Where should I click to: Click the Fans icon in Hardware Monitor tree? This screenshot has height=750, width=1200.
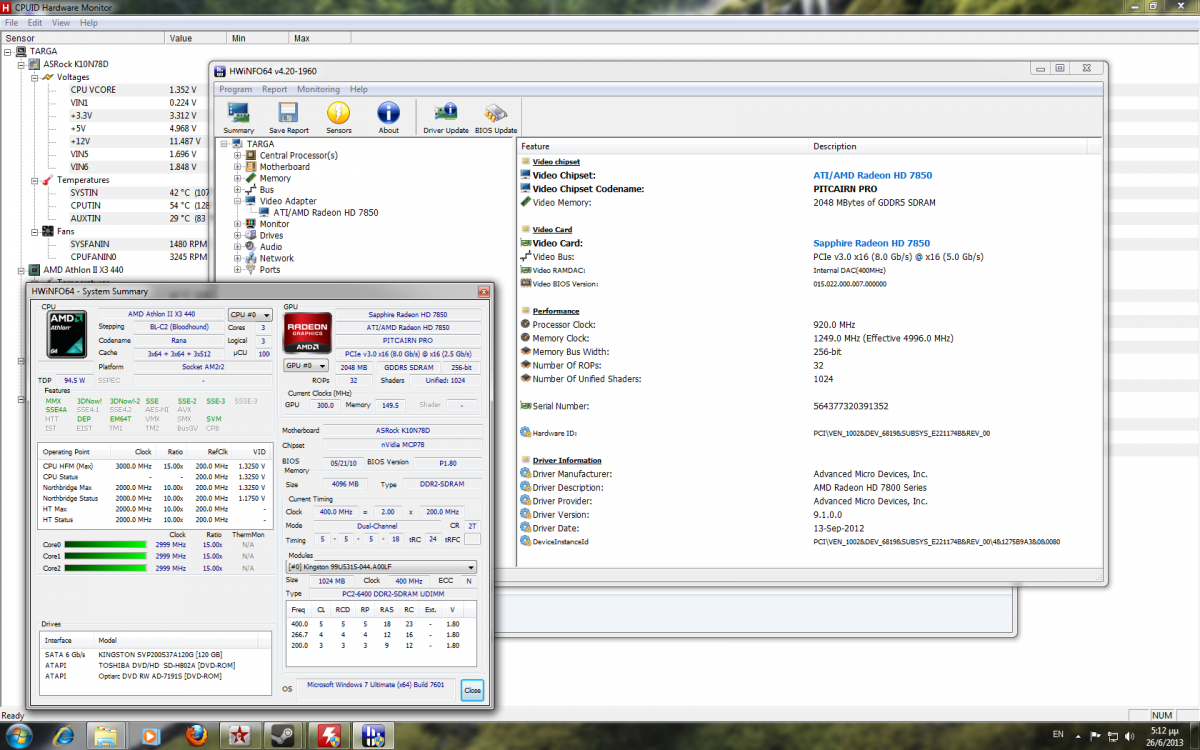48,231
